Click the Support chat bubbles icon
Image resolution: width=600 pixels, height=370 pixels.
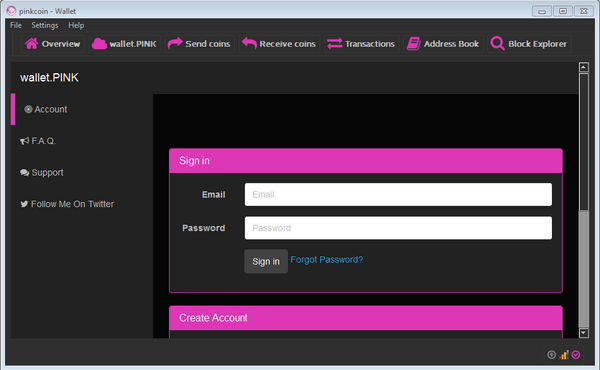[x=24, y=173]
